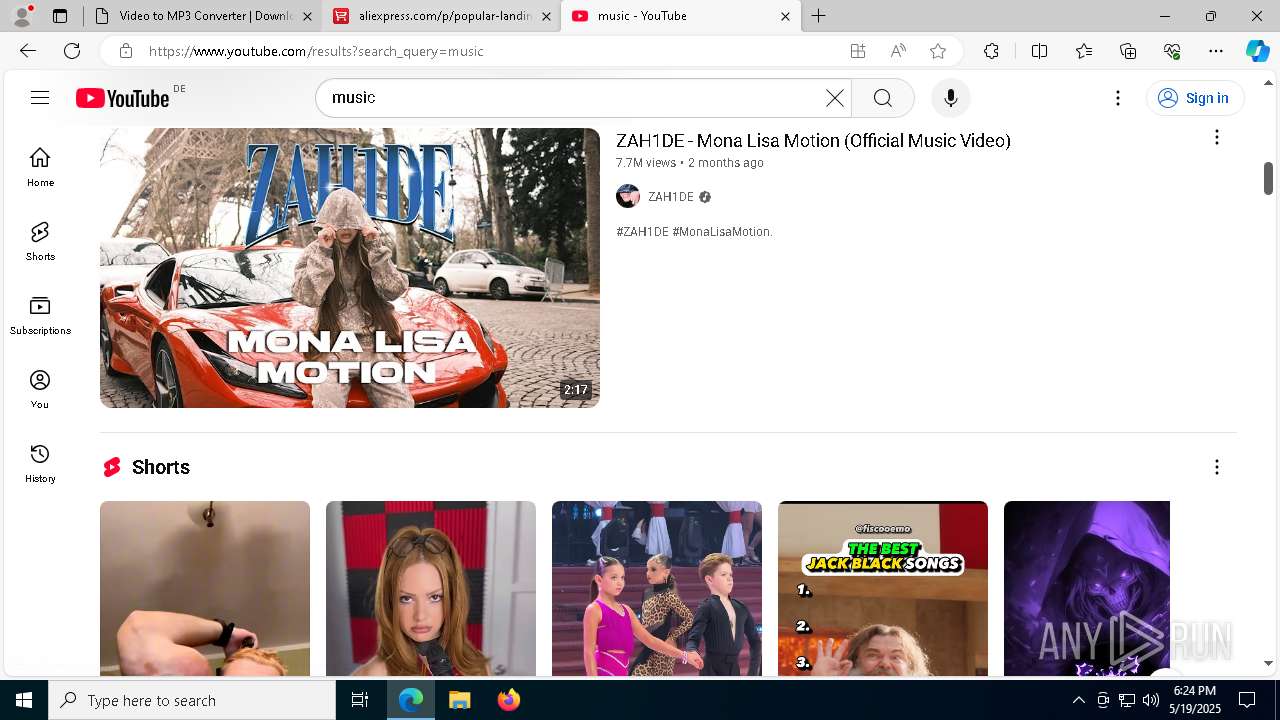Viewport: 1280px width, 720px height.
Task: Open the You section in sidebar
Action: pos(40,389)
